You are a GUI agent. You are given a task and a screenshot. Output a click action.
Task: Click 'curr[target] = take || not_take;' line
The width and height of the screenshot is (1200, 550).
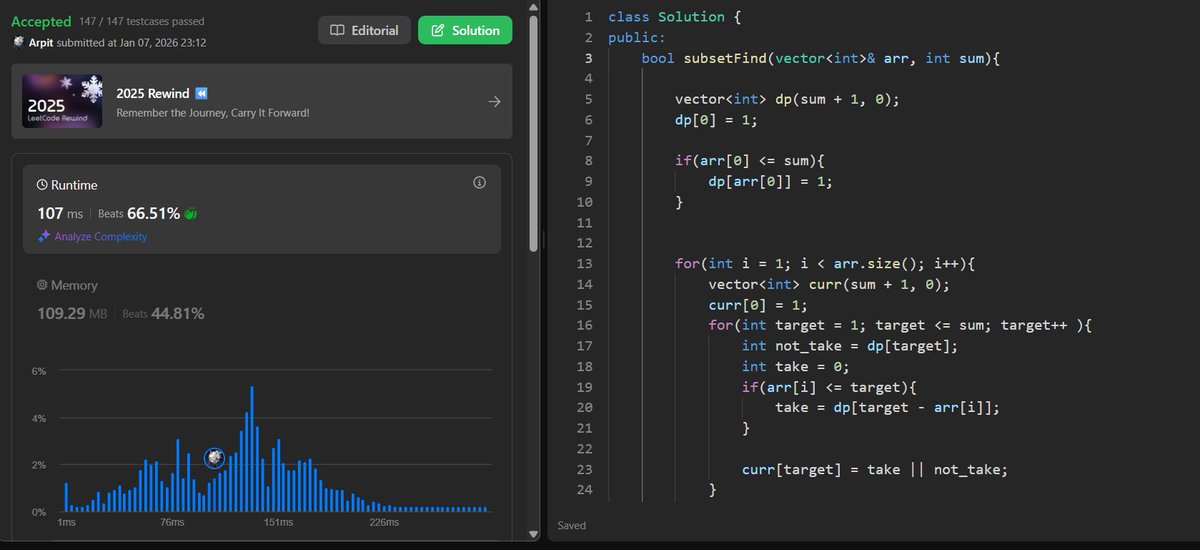(x=875, y=468)
